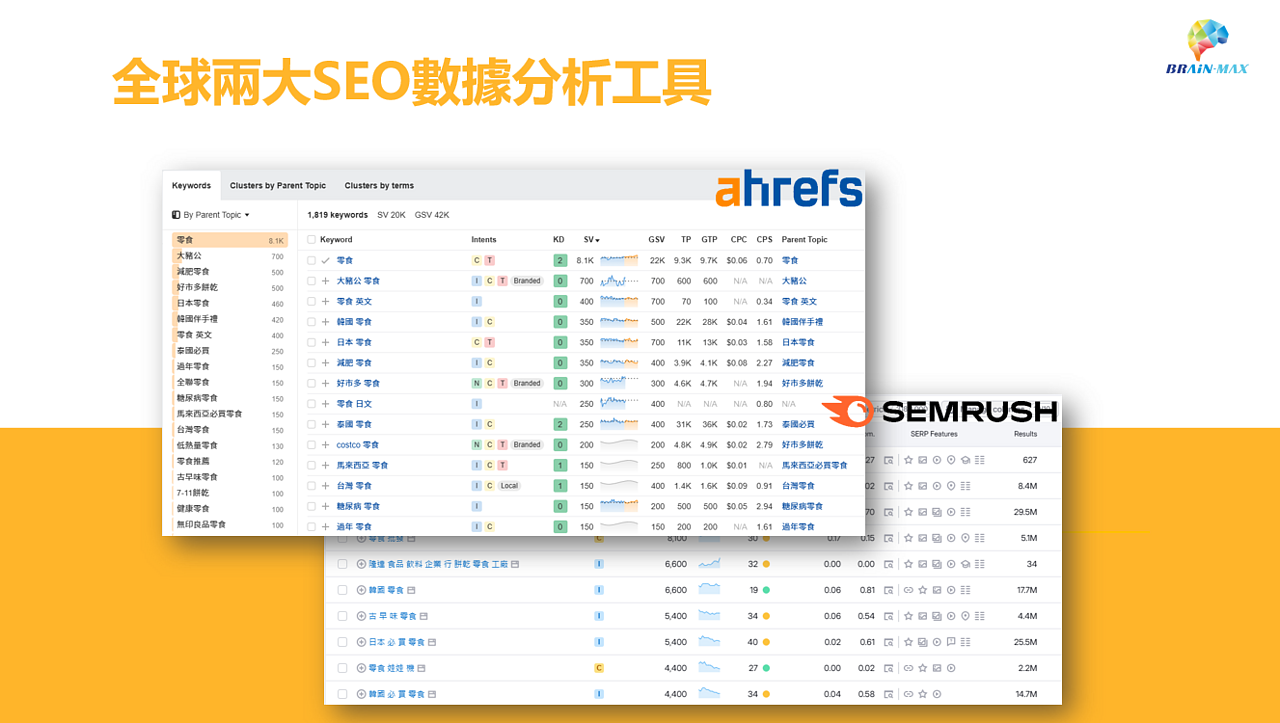Screen dimensions: 1280x723
Task: Open the 韓國伴手禮 parent topic link
Action: (x=802, y=322)
